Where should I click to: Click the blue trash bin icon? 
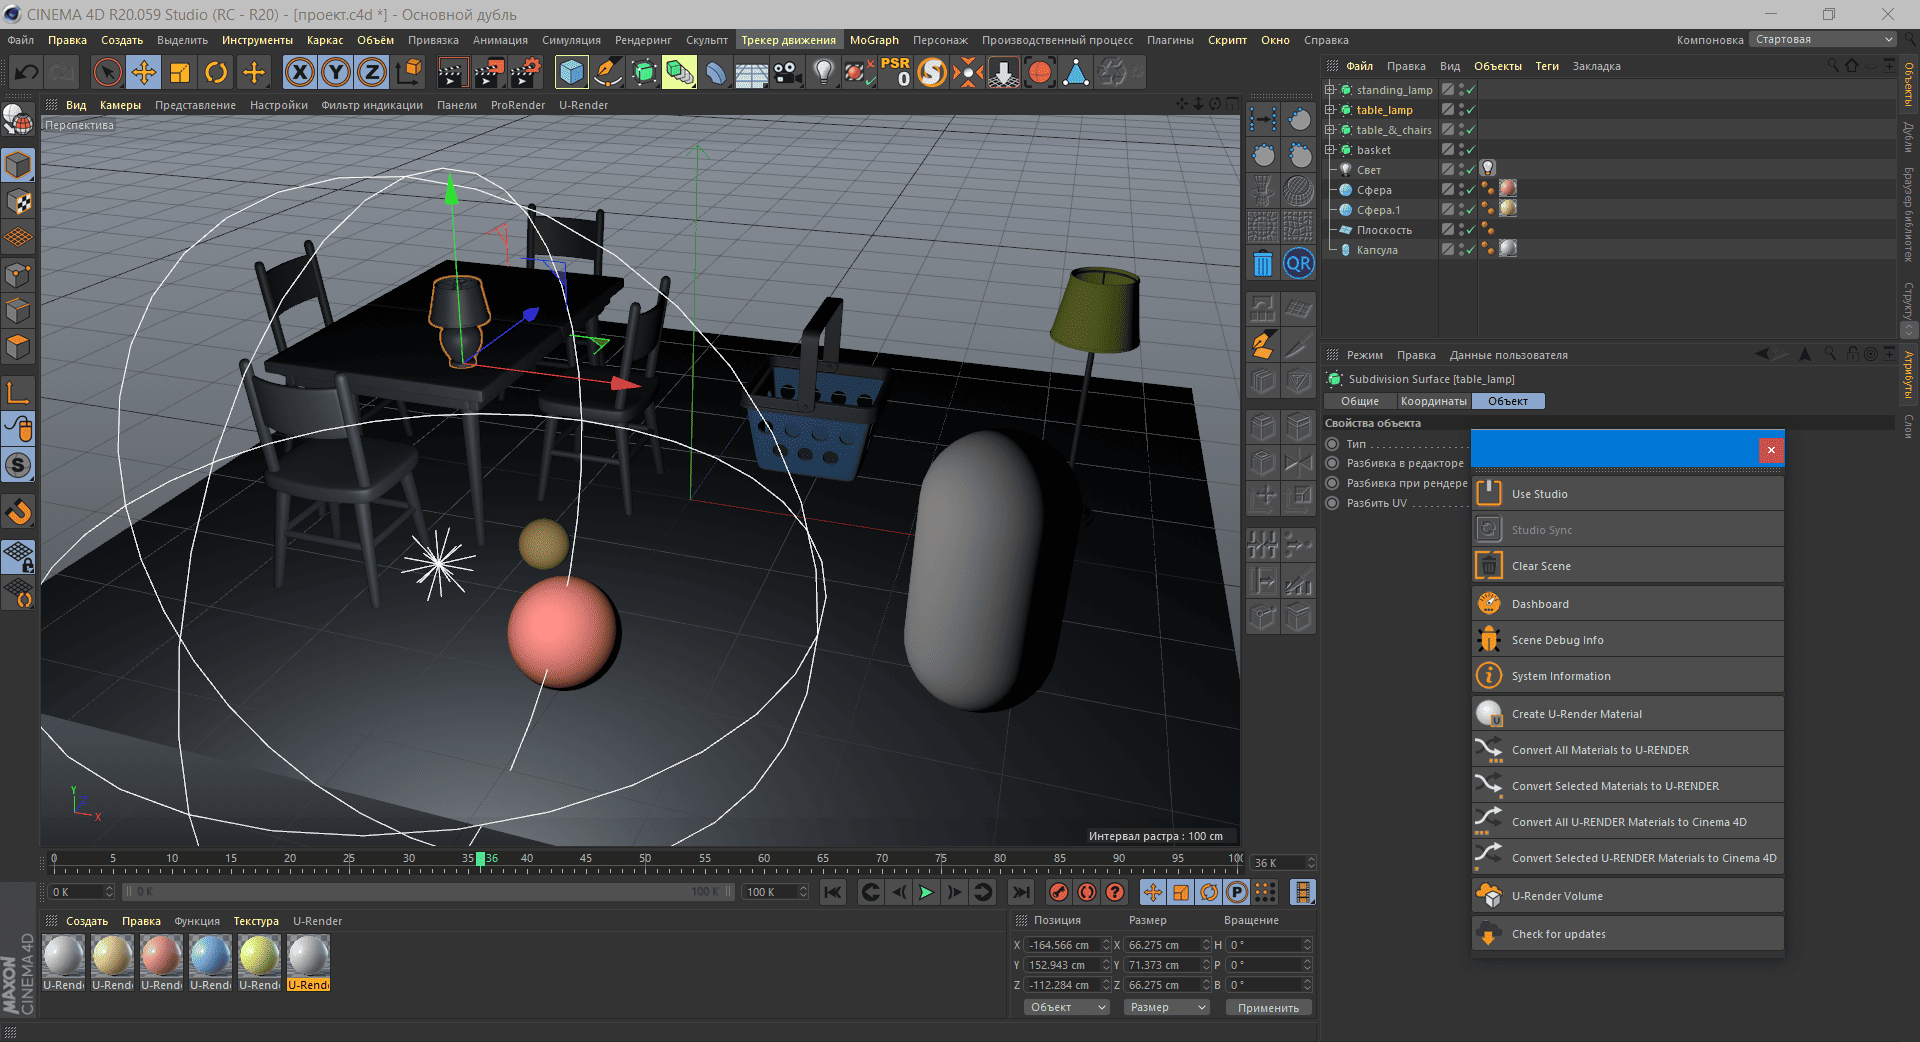coord(1263,264)
